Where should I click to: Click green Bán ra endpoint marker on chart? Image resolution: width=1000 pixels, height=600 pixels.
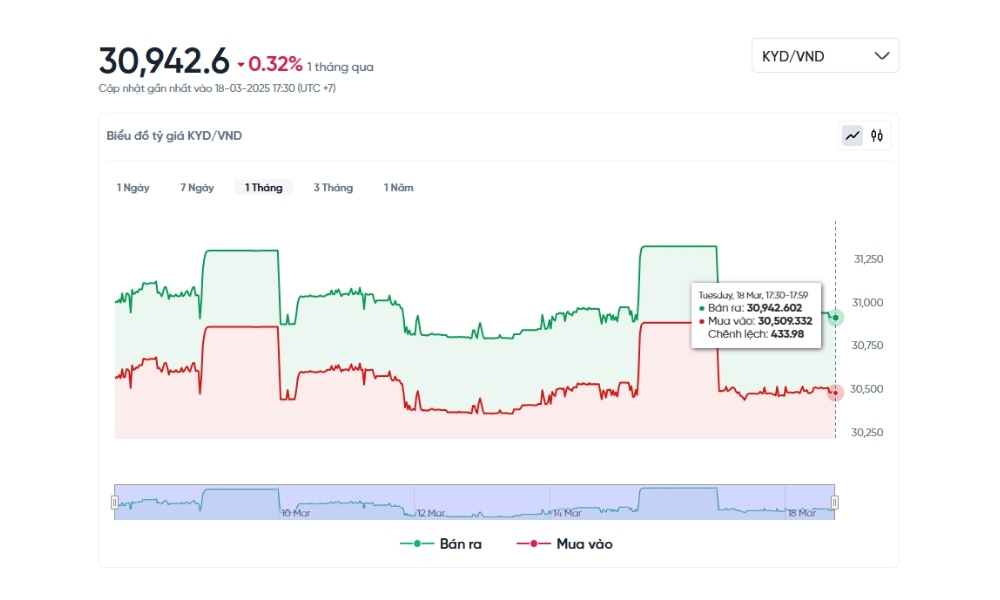pos(835,317)
